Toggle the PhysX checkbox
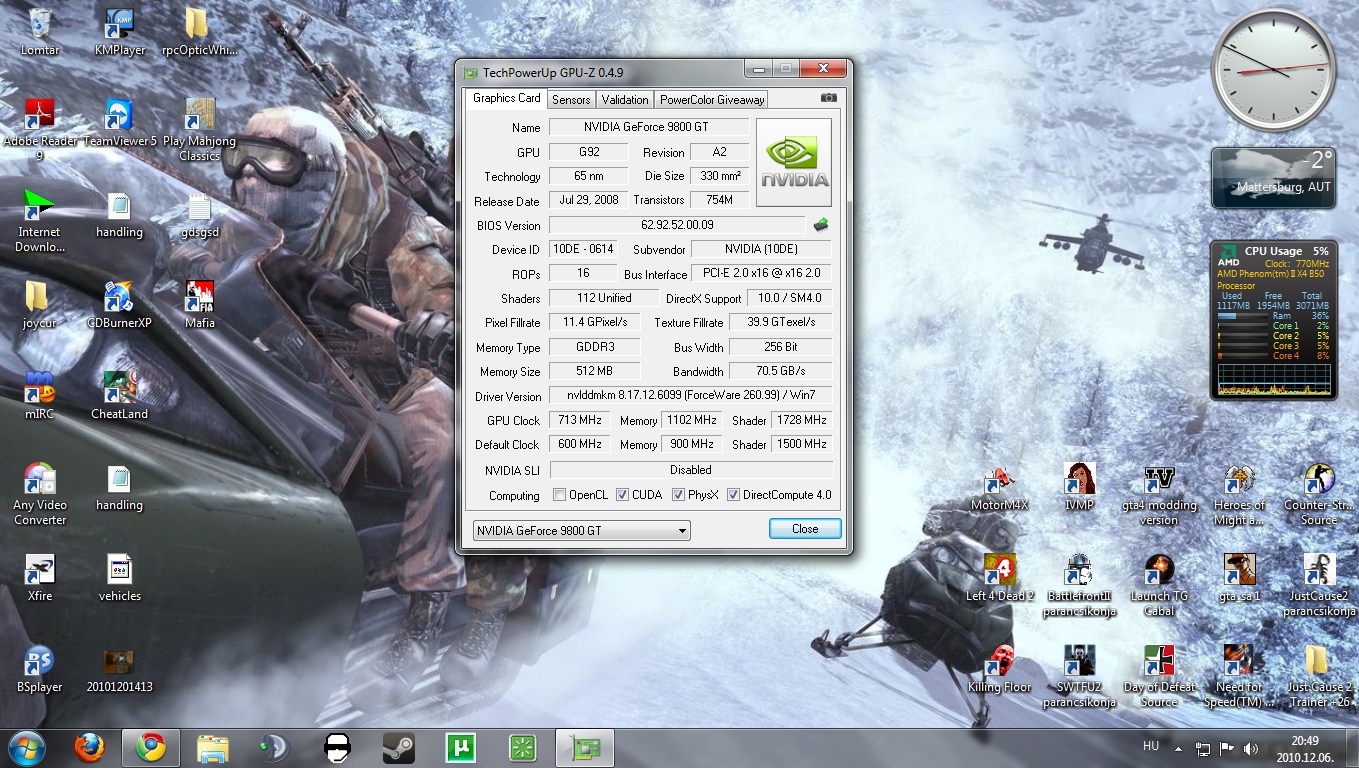Viewport: 1359px width, 769px height. [x=678, y=495]
